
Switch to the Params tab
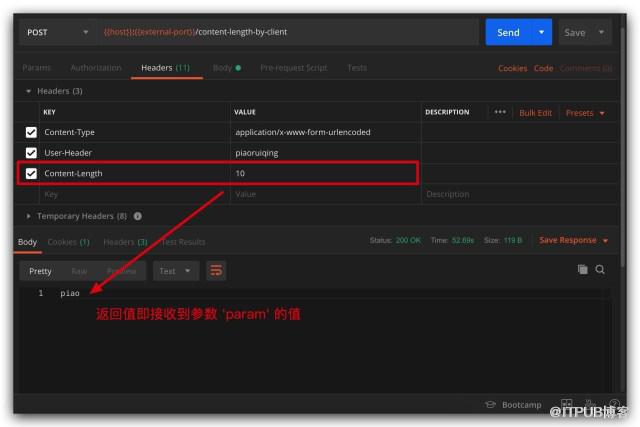(36, 68)
